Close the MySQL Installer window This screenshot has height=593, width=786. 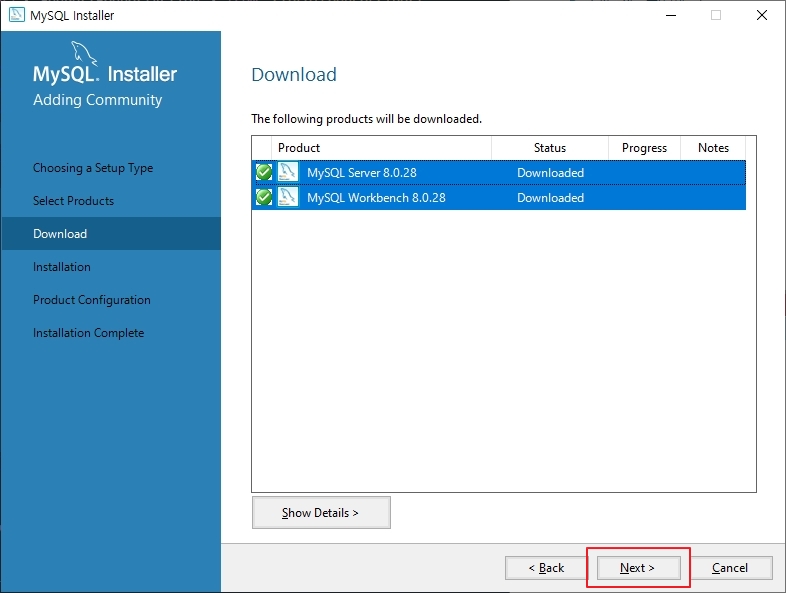tap(762, 15)
